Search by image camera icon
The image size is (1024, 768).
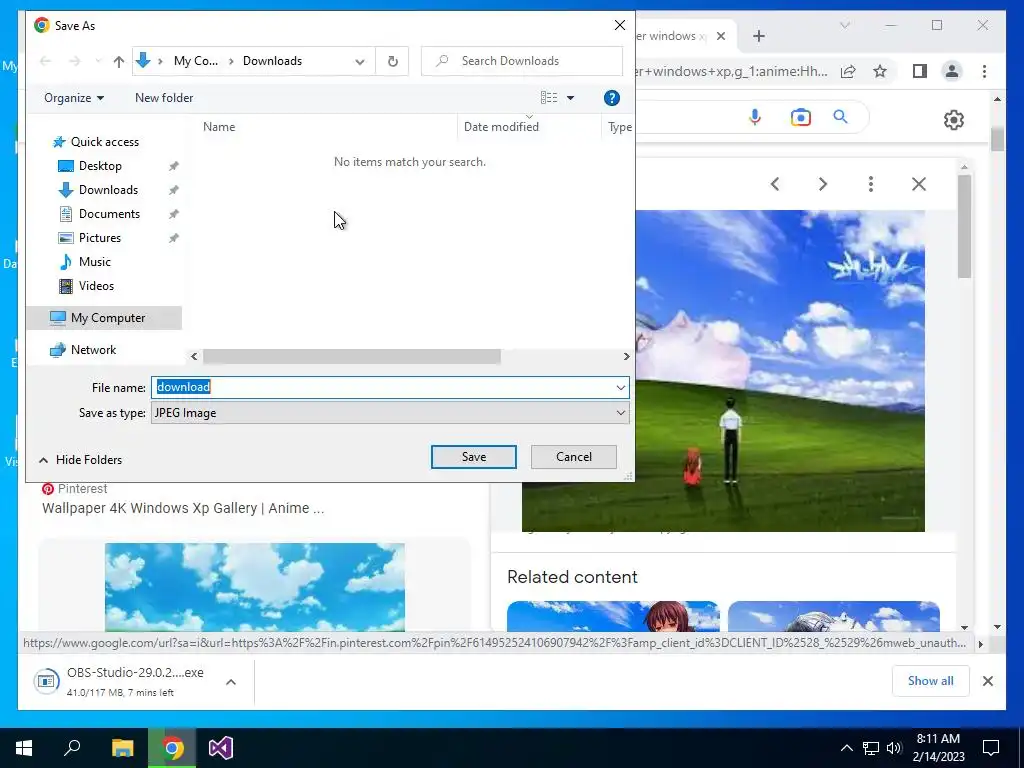tap(800, 117)
